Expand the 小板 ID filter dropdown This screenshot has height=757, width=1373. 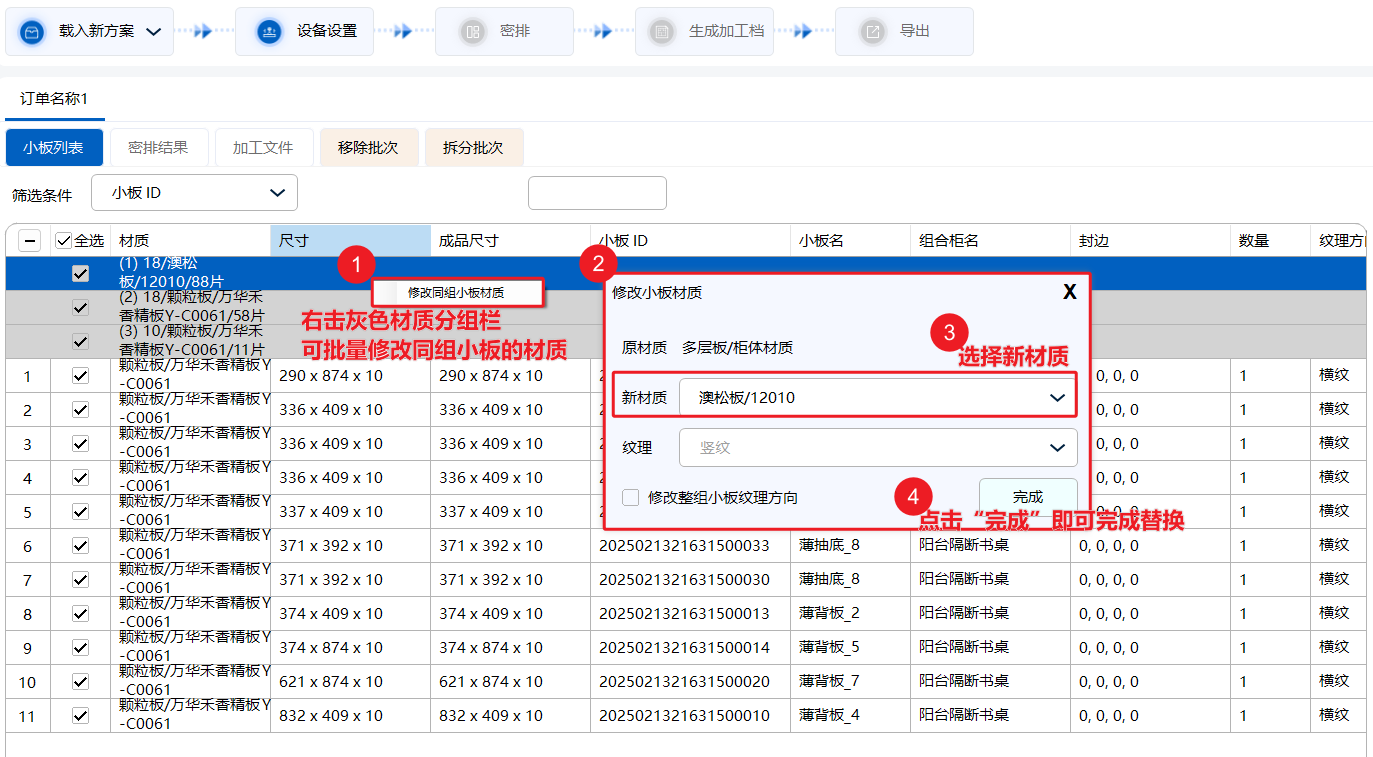tap(194, 193)
